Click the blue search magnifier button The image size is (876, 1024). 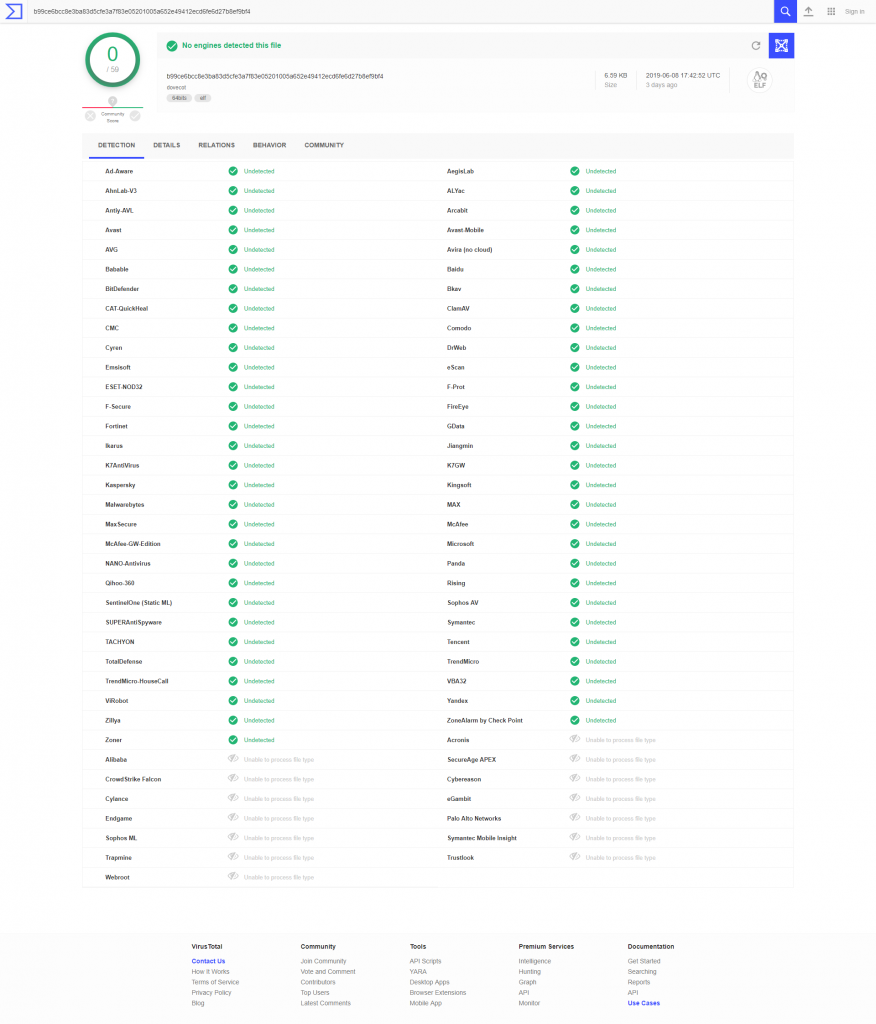click(785, 11)
